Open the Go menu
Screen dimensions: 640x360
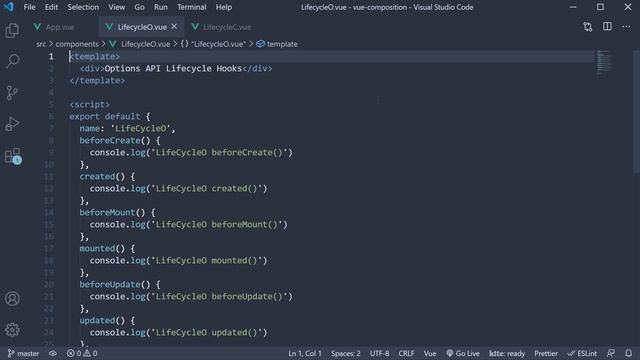click(x=139, y=7)
